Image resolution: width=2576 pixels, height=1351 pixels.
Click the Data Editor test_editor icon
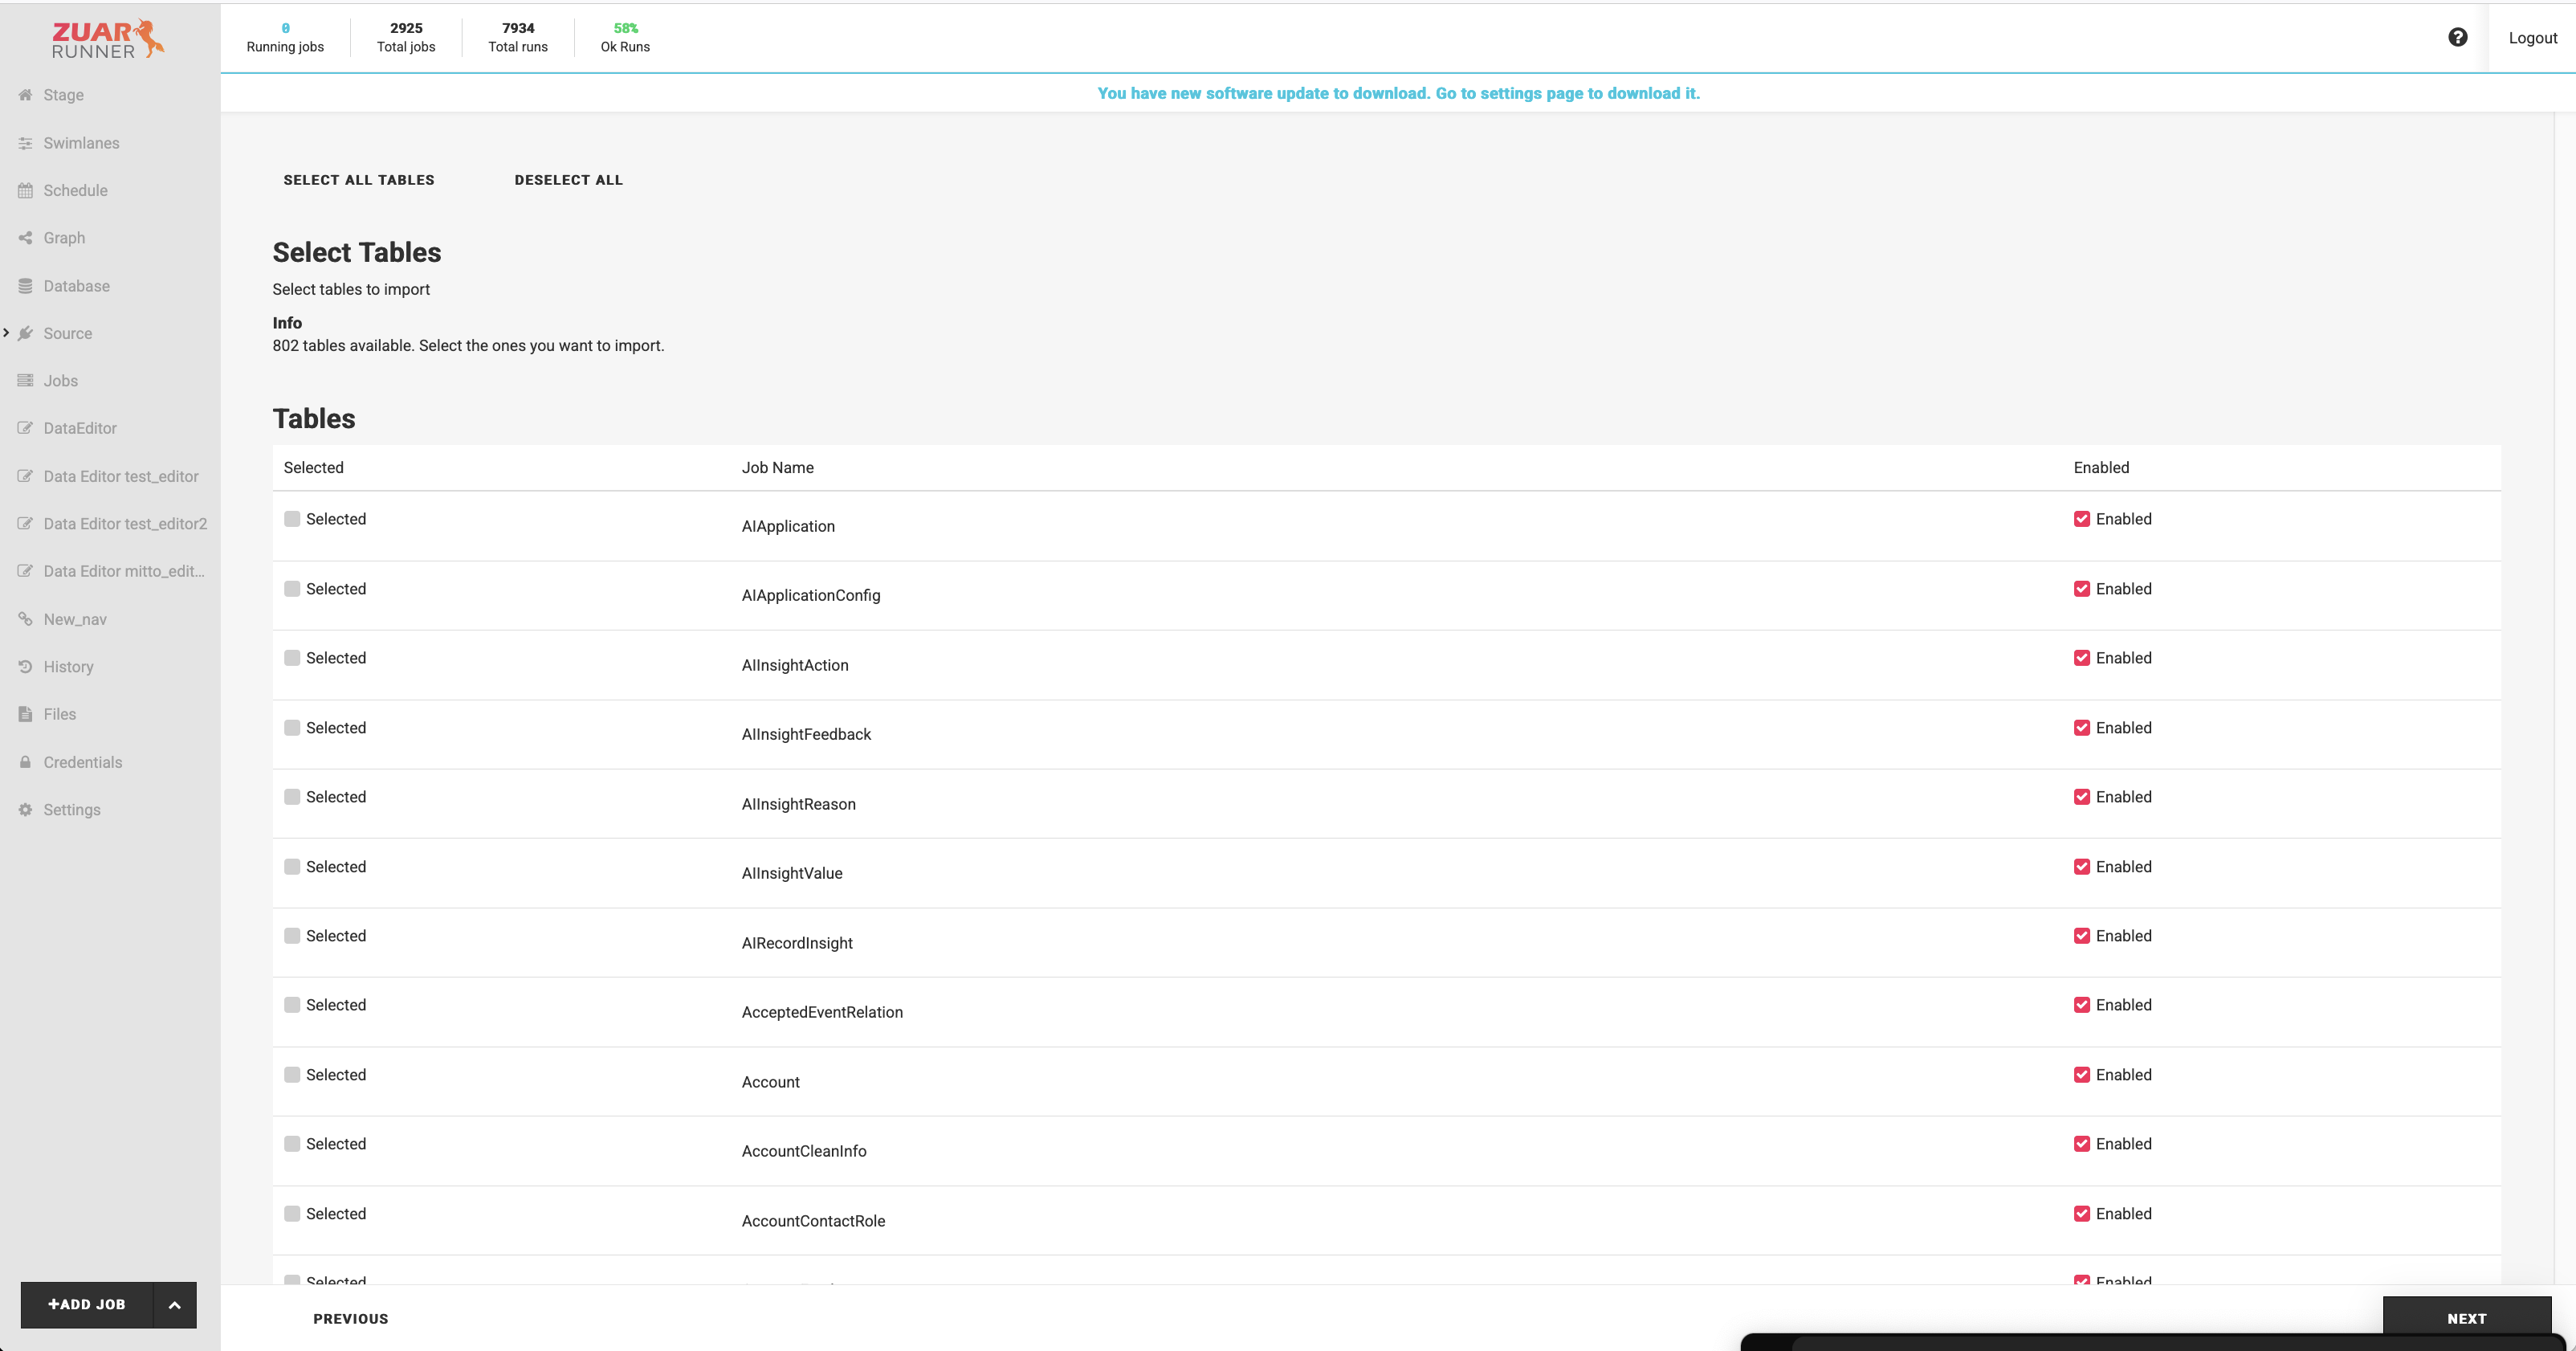click(25, 476)
